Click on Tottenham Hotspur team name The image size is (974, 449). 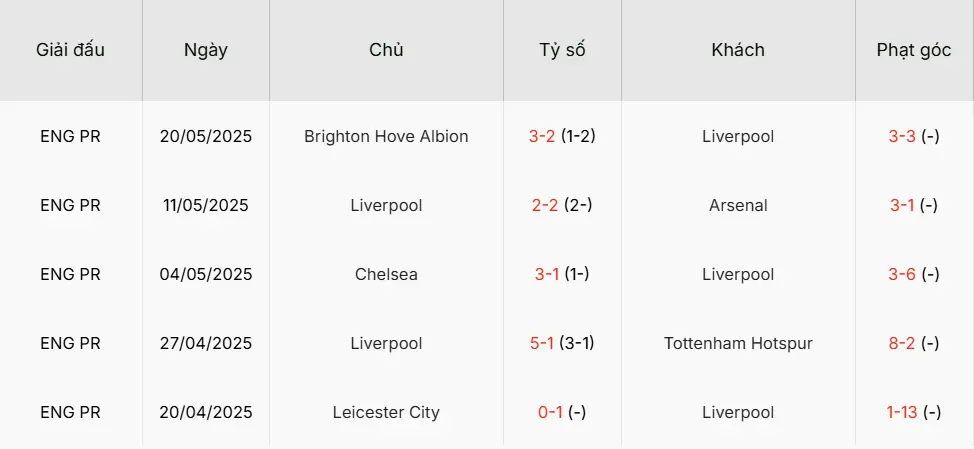(x=738, y=343)
